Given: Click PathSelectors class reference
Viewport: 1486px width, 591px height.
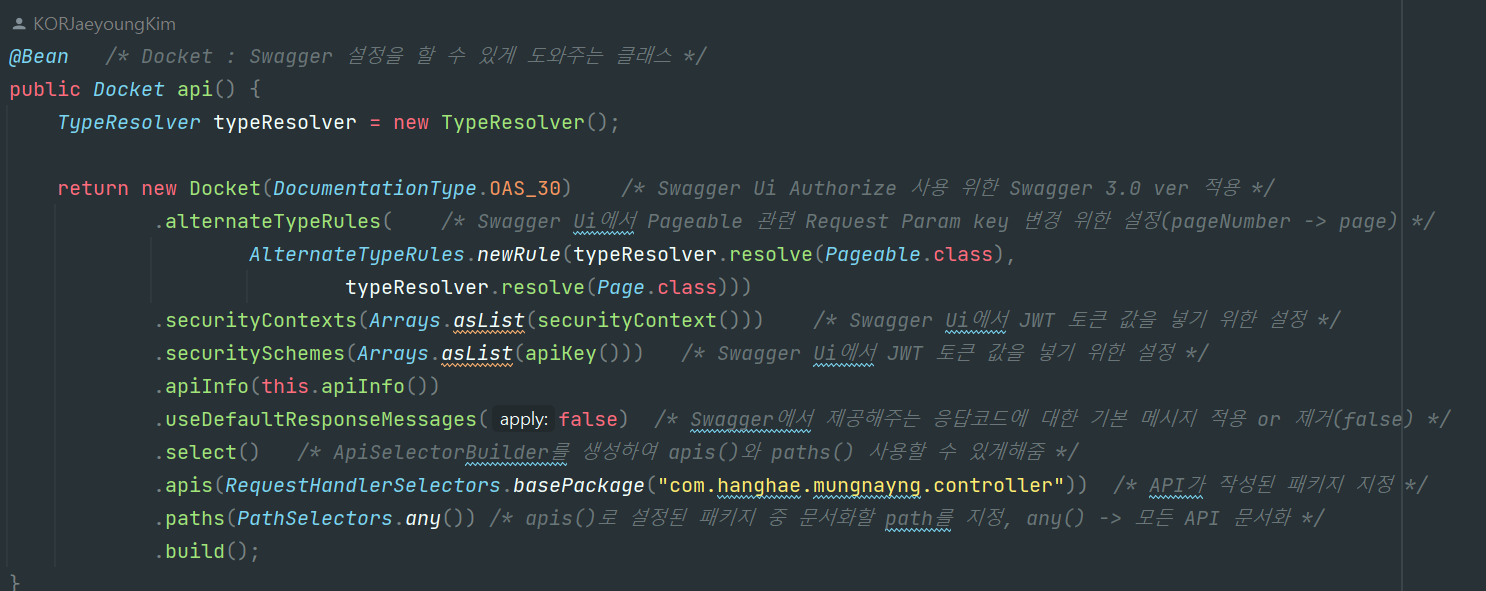Looking at the screenshot, I should pos(315,518).
